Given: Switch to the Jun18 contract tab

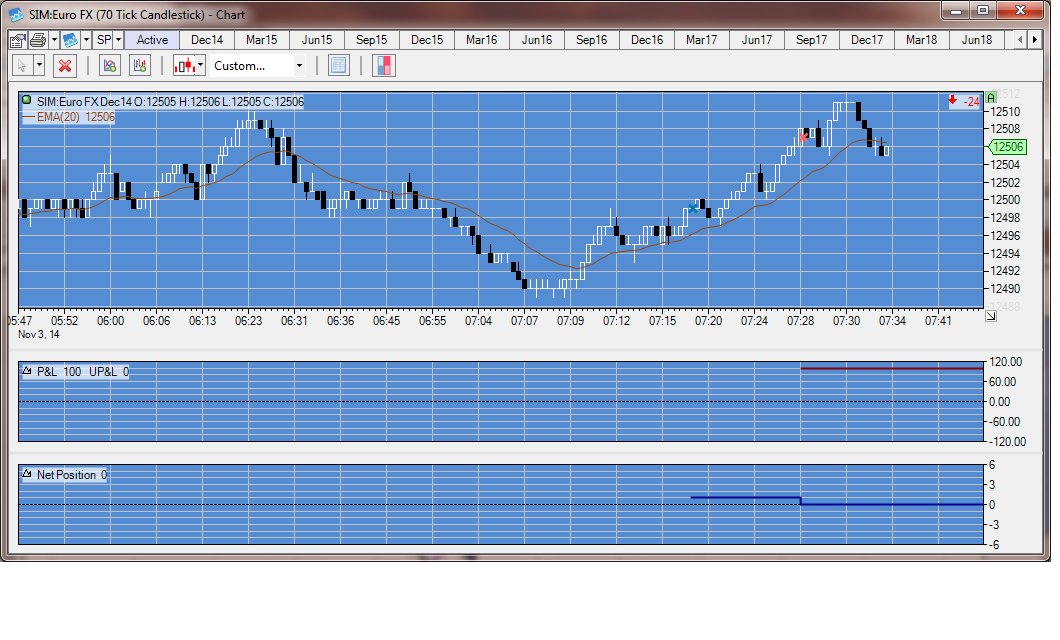Looking at the screenshot, I should [x=977, y=40].
